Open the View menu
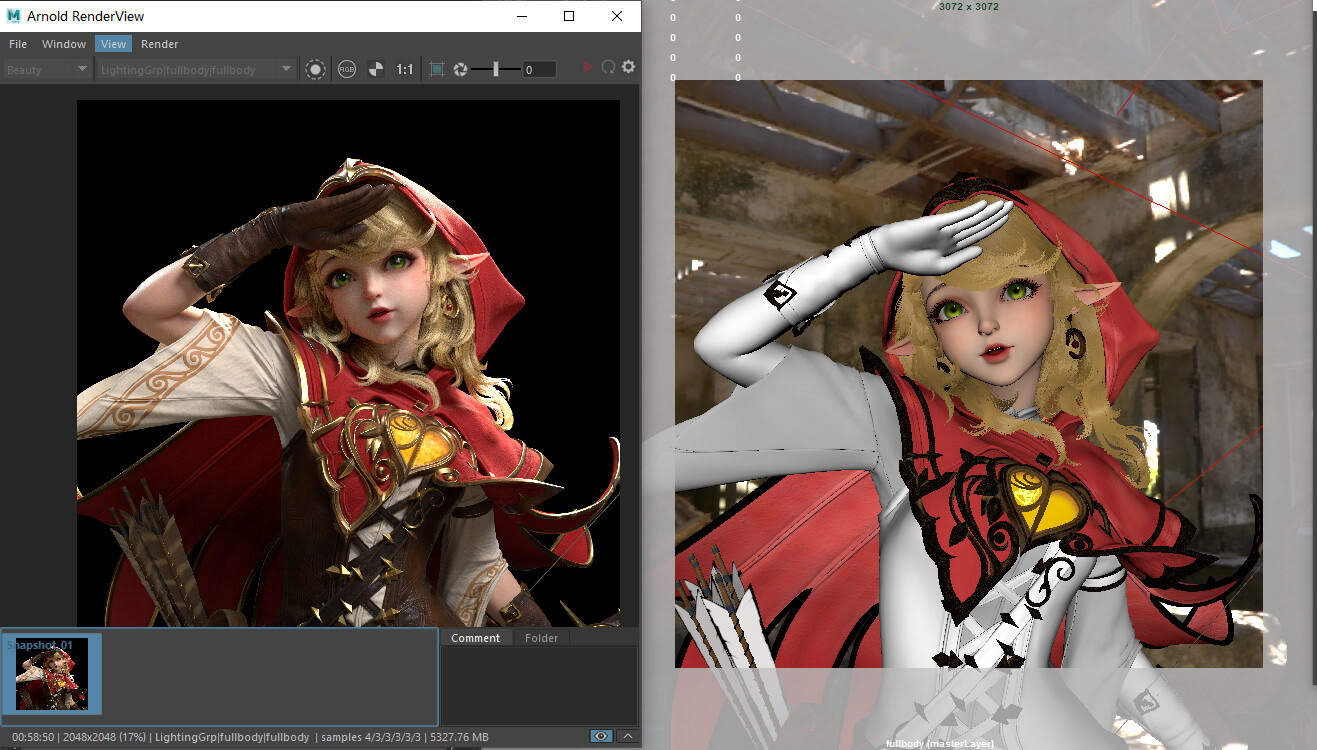This screenshot has width=1317, height=750. [x=114, y=44]
